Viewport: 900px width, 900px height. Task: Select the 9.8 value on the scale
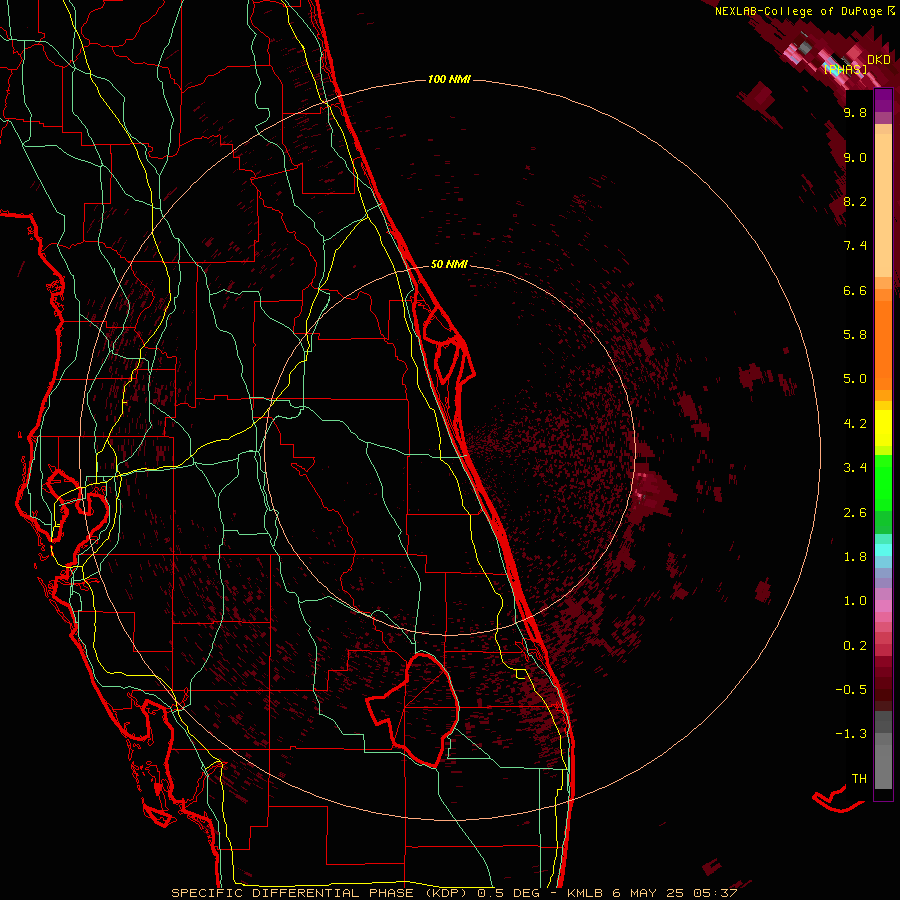[x=855, y=112]
